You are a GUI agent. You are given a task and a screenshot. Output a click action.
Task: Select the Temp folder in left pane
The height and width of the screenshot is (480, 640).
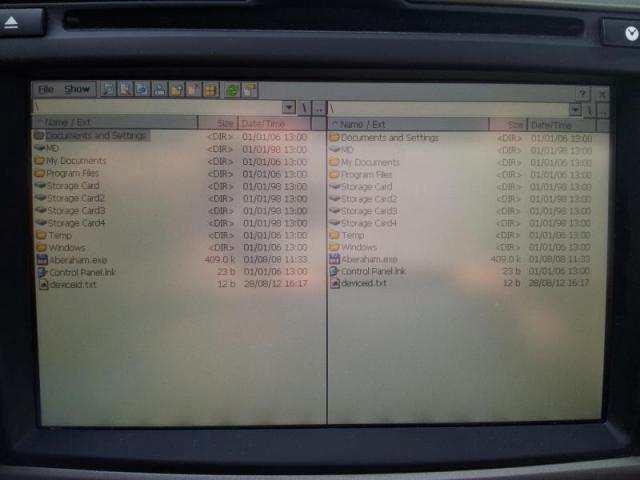(x=54, y=235)
